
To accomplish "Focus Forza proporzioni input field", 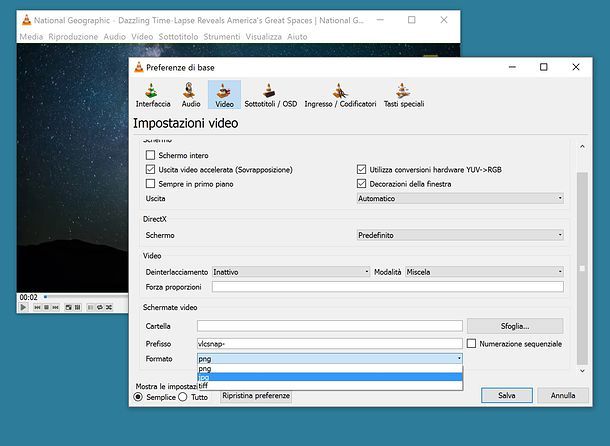I will [387, 287].
